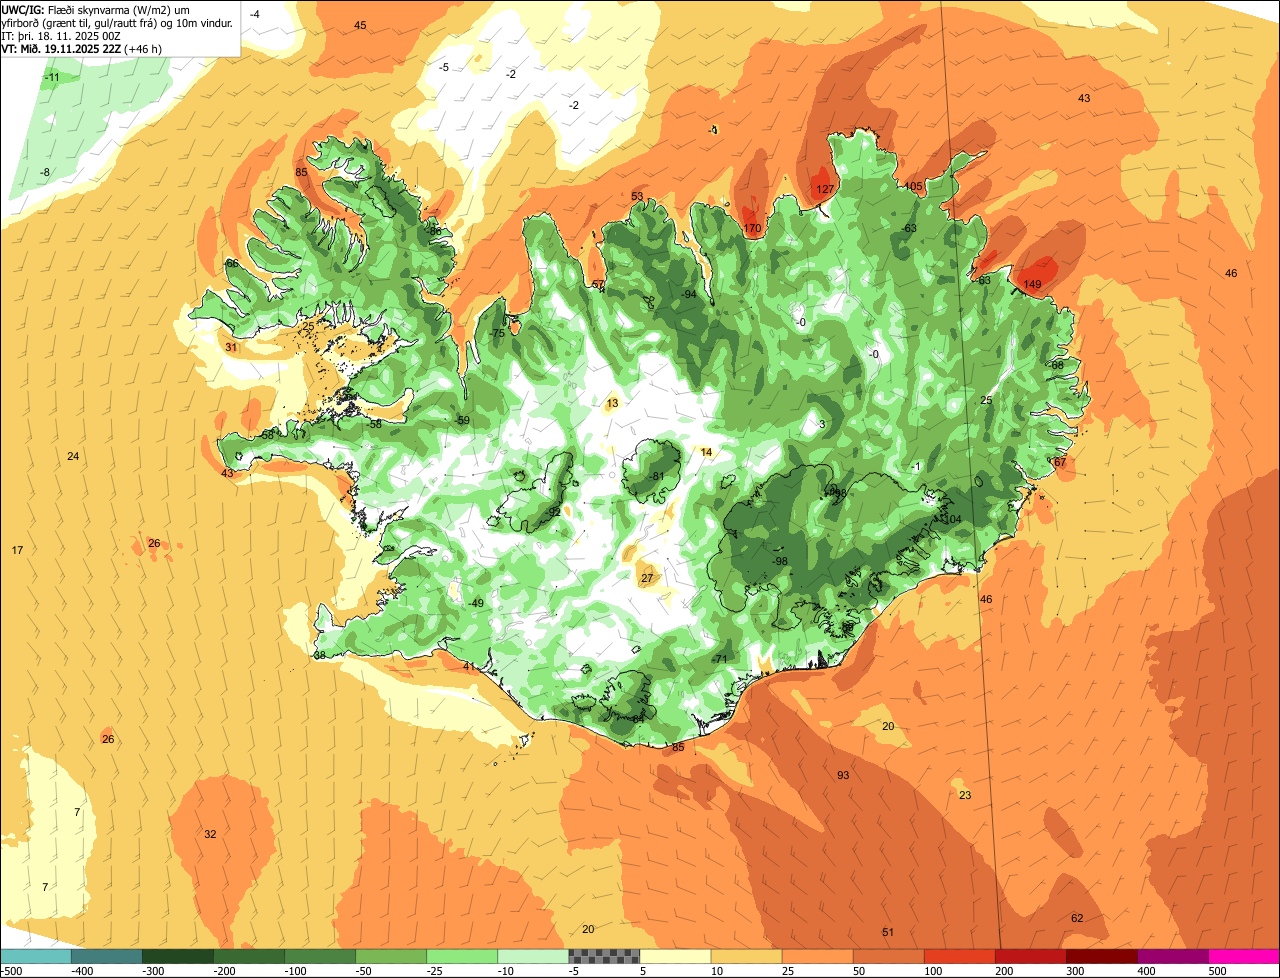
Task: Select the '-49' value in southwest Iceland
Action: click(x=475, y=603)
